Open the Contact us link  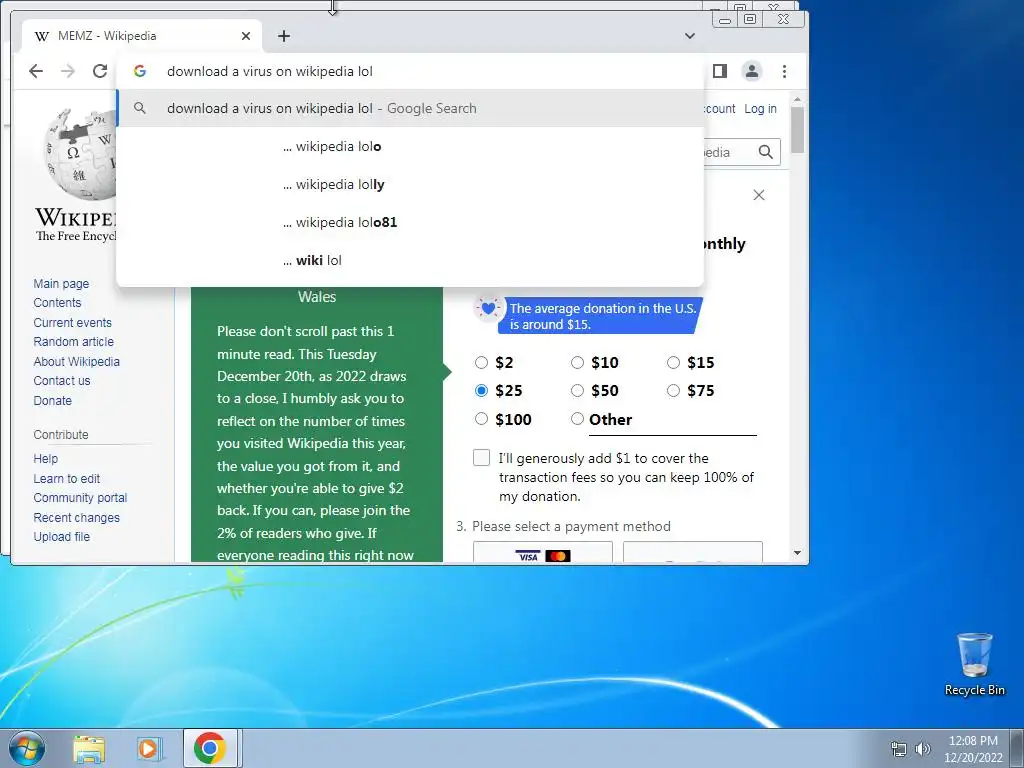pyautogui.click(x=62, y=381)
